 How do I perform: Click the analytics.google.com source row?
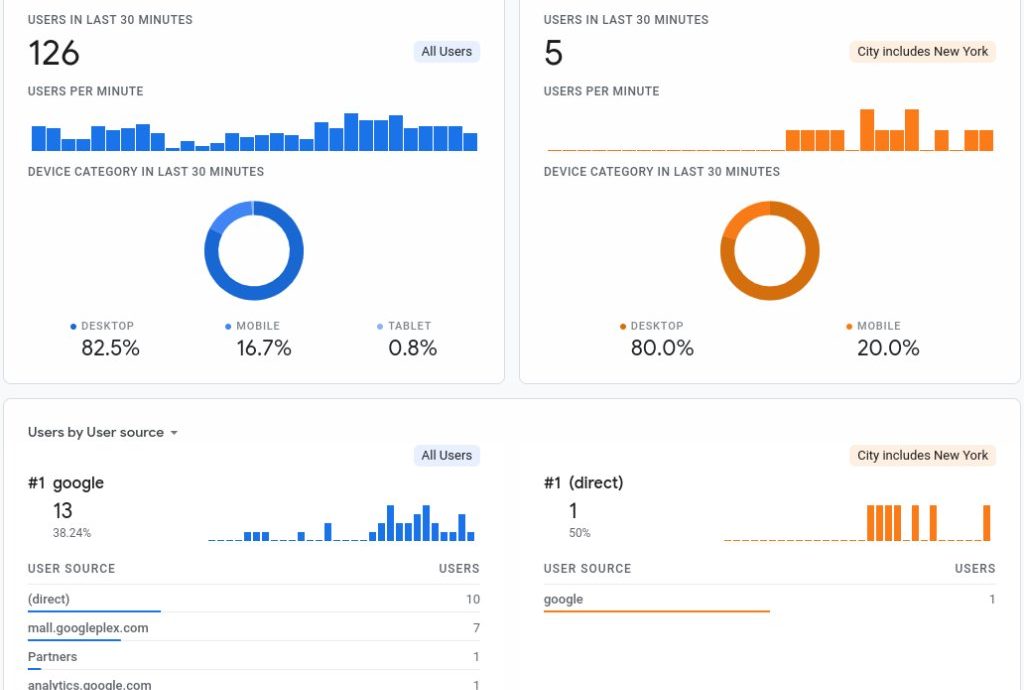click(253, 684)
